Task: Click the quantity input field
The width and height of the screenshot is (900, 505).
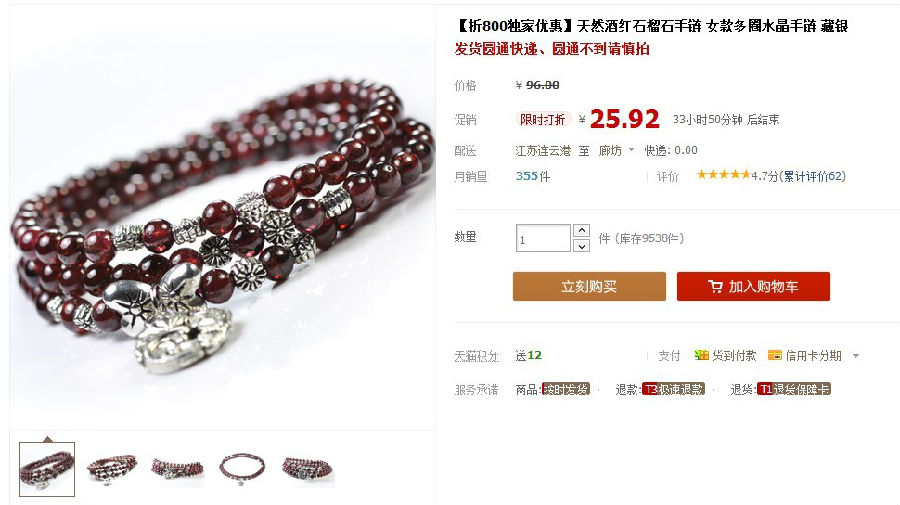Action: click(543, 238)
